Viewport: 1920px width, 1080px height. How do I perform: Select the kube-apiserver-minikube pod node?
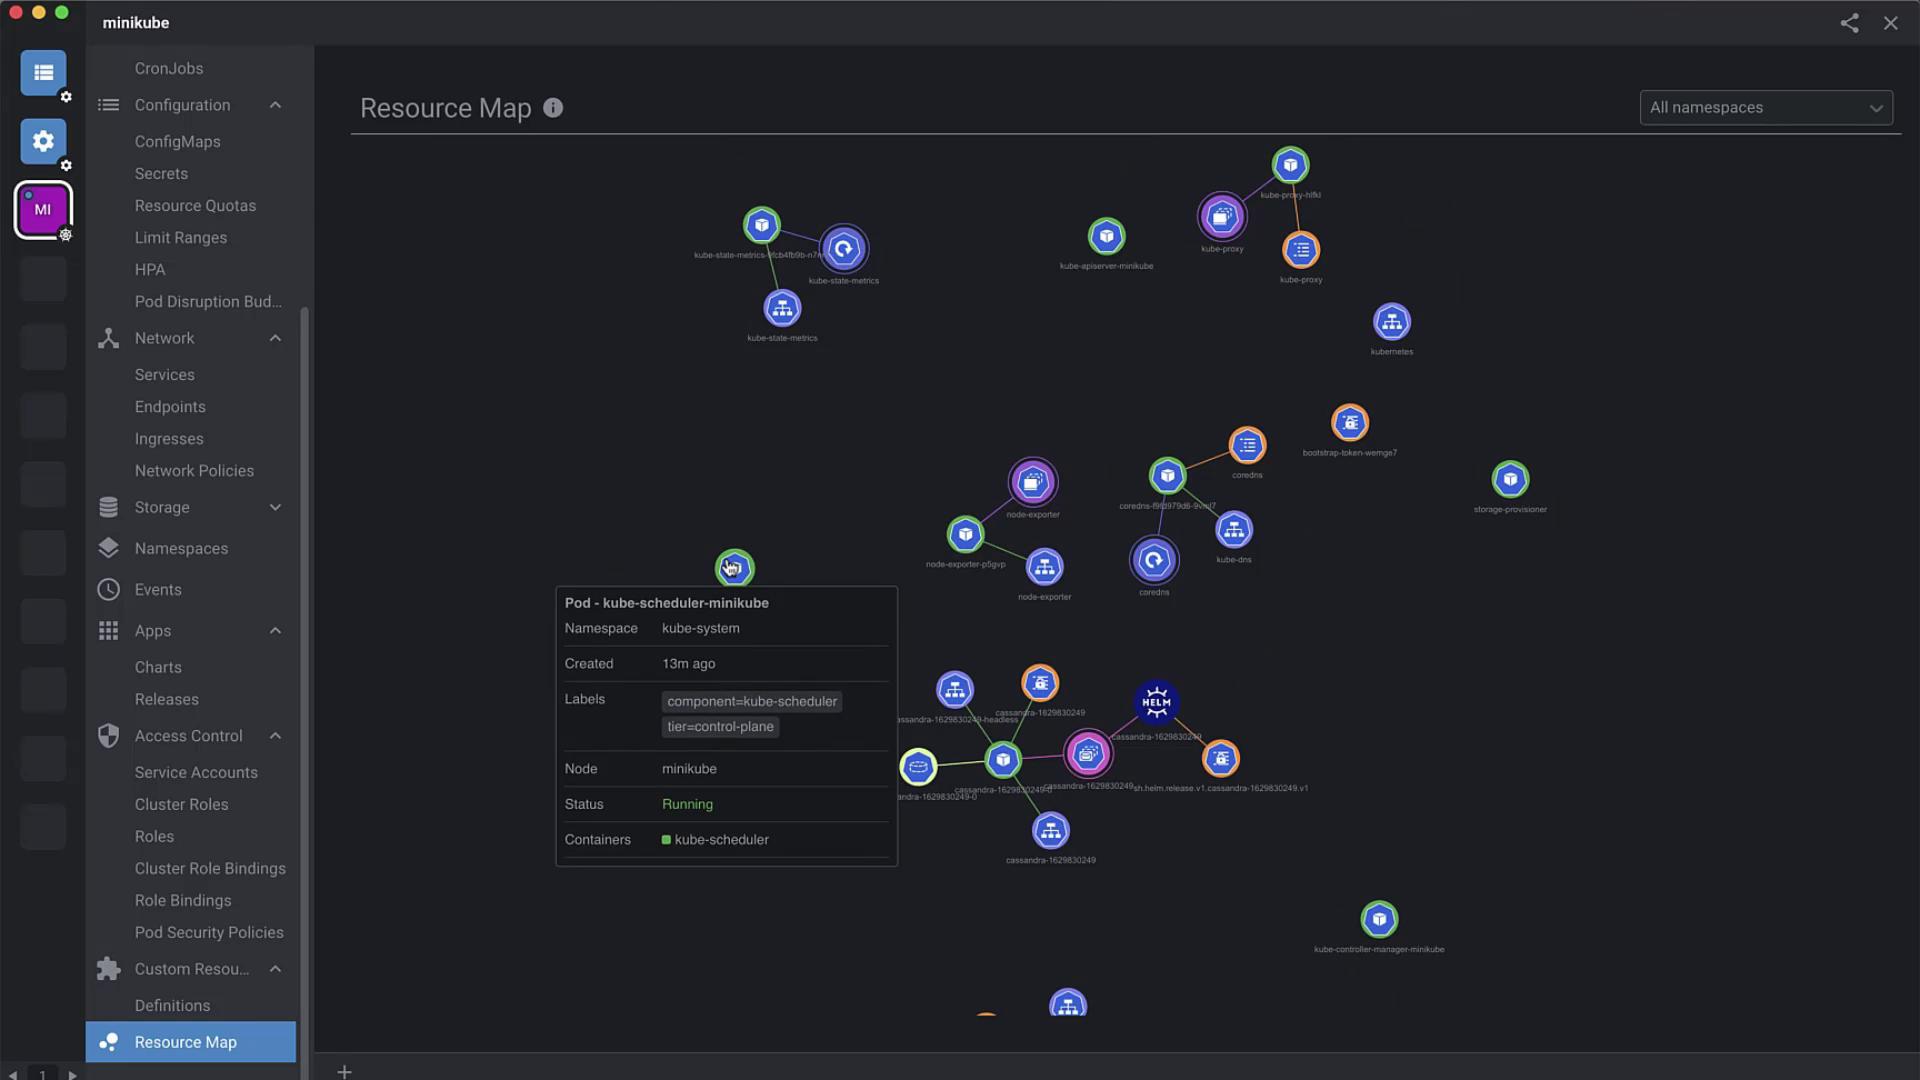point(1106,237)
